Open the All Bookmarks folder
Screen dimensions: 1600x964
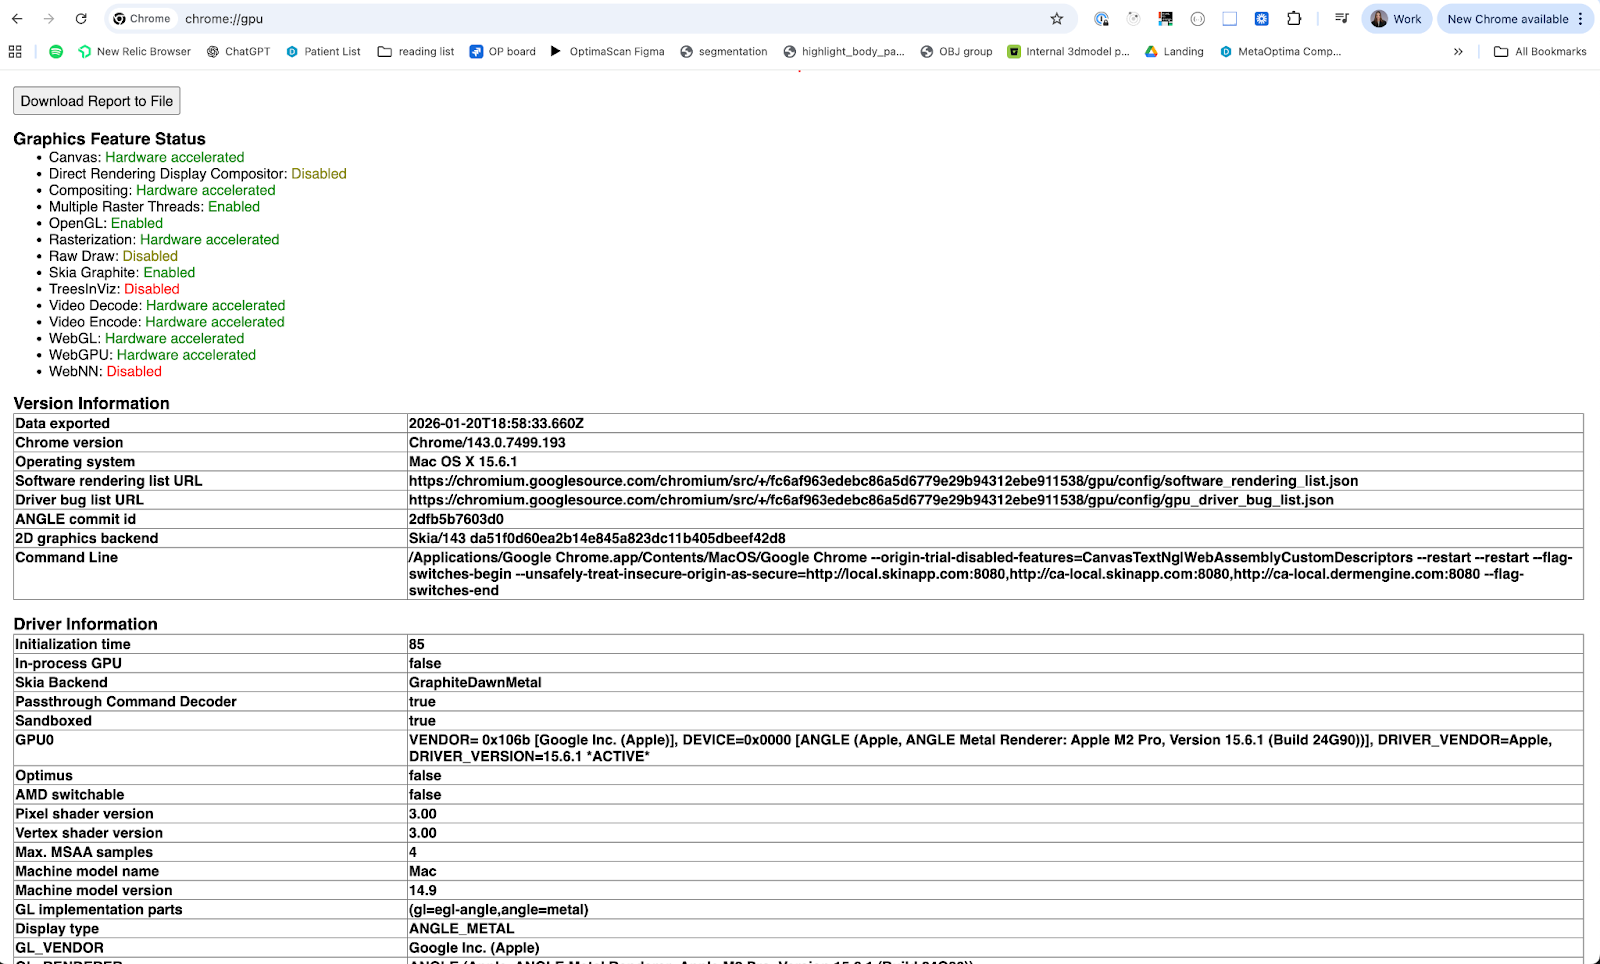[1540, 52]
